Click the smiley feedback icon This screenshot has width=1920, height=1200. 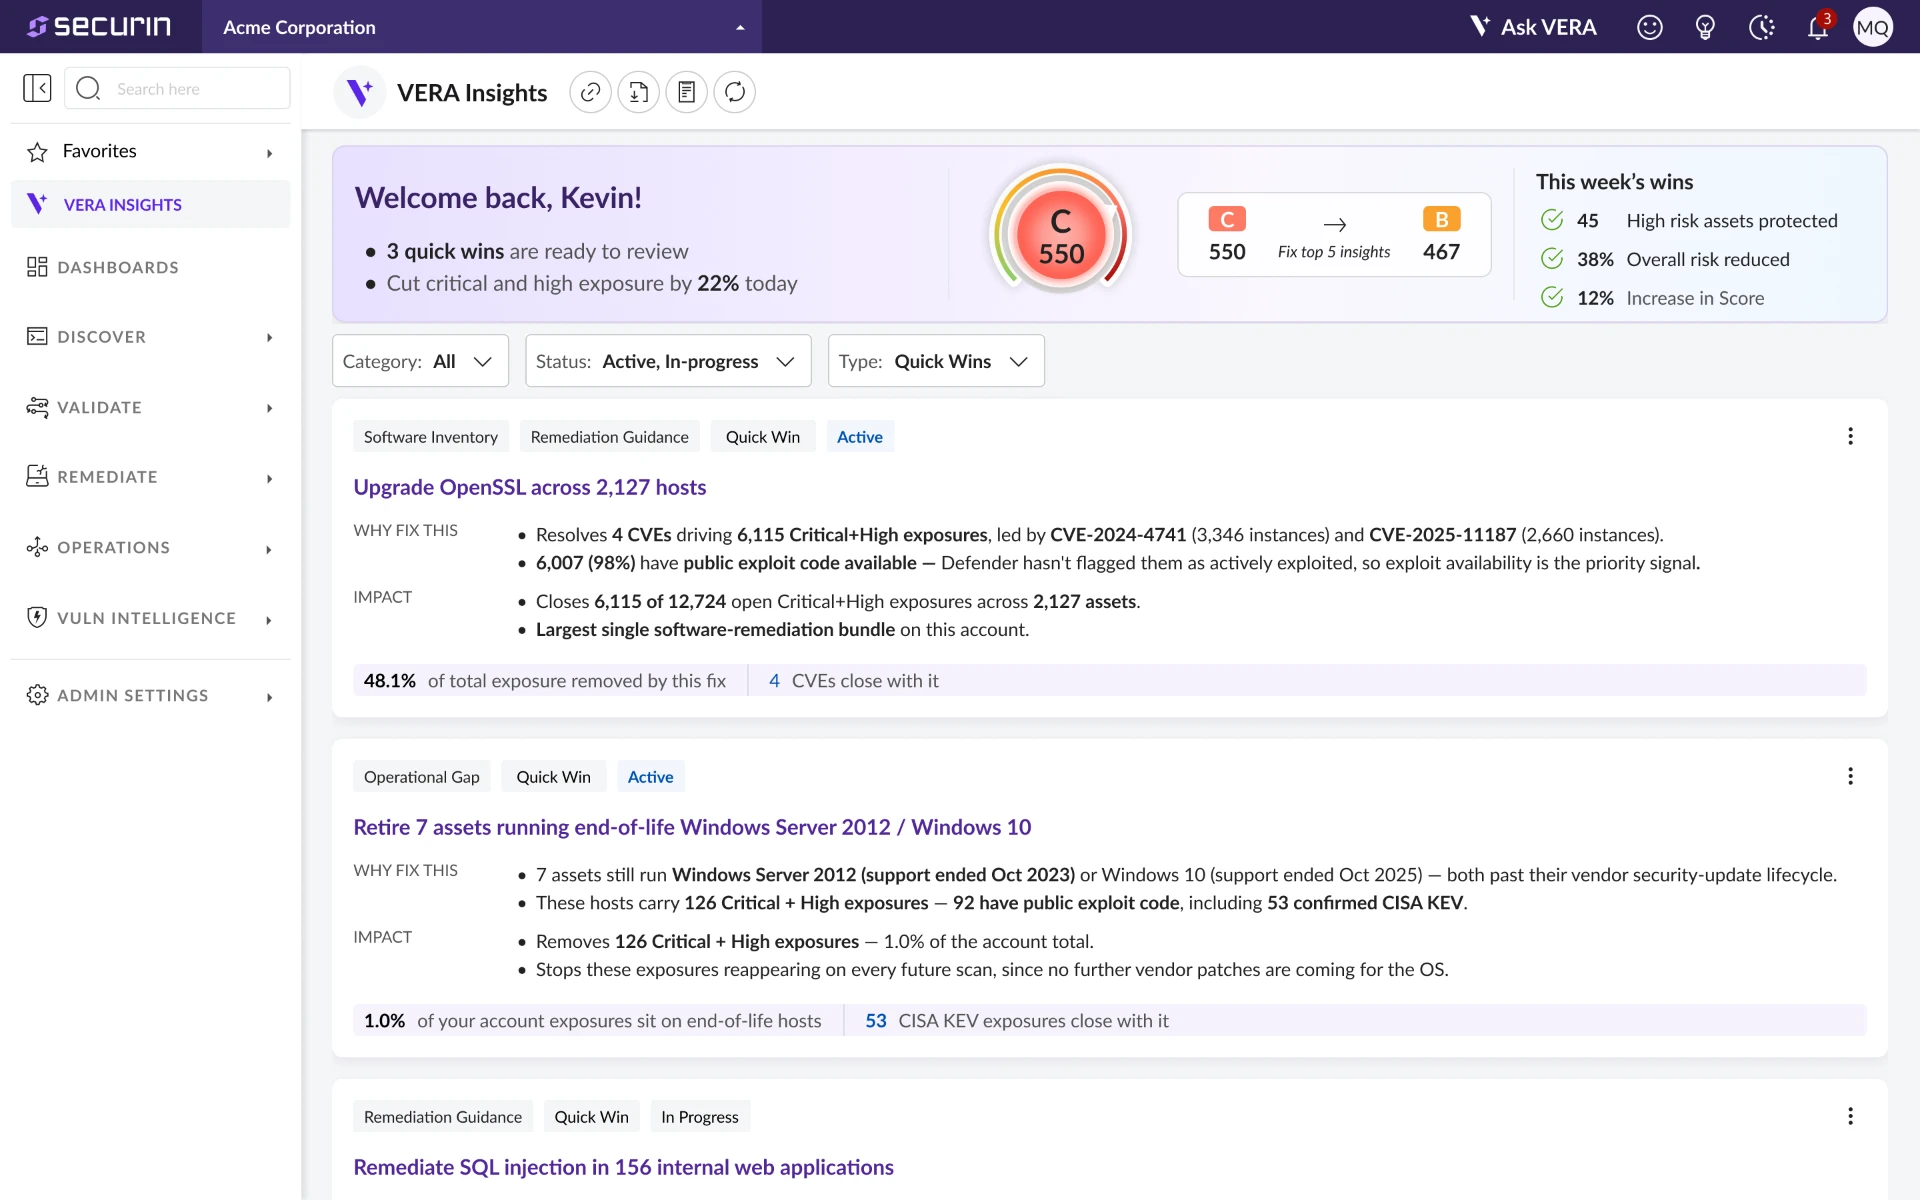(x=1649, y=27)
